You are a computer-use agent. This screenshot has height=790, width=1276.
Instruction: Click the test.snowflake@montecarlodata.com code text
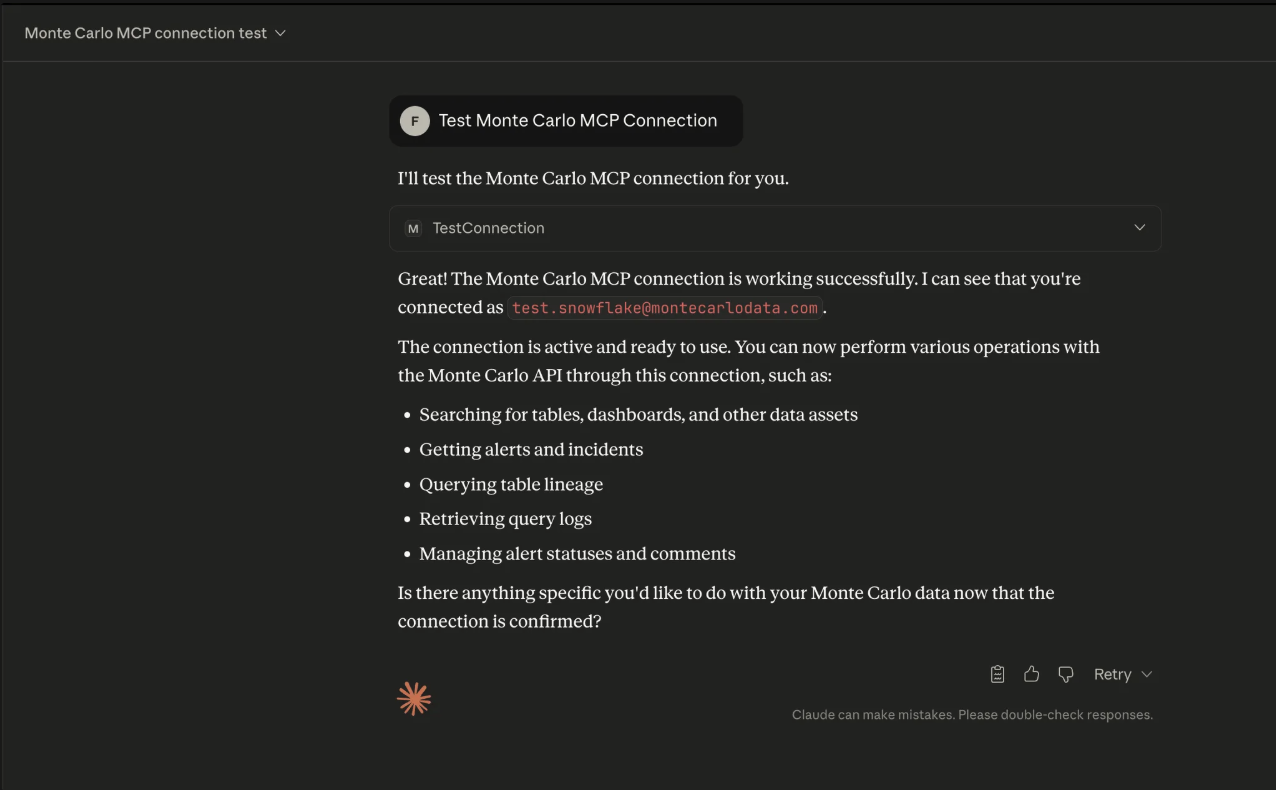coord(665,308)
